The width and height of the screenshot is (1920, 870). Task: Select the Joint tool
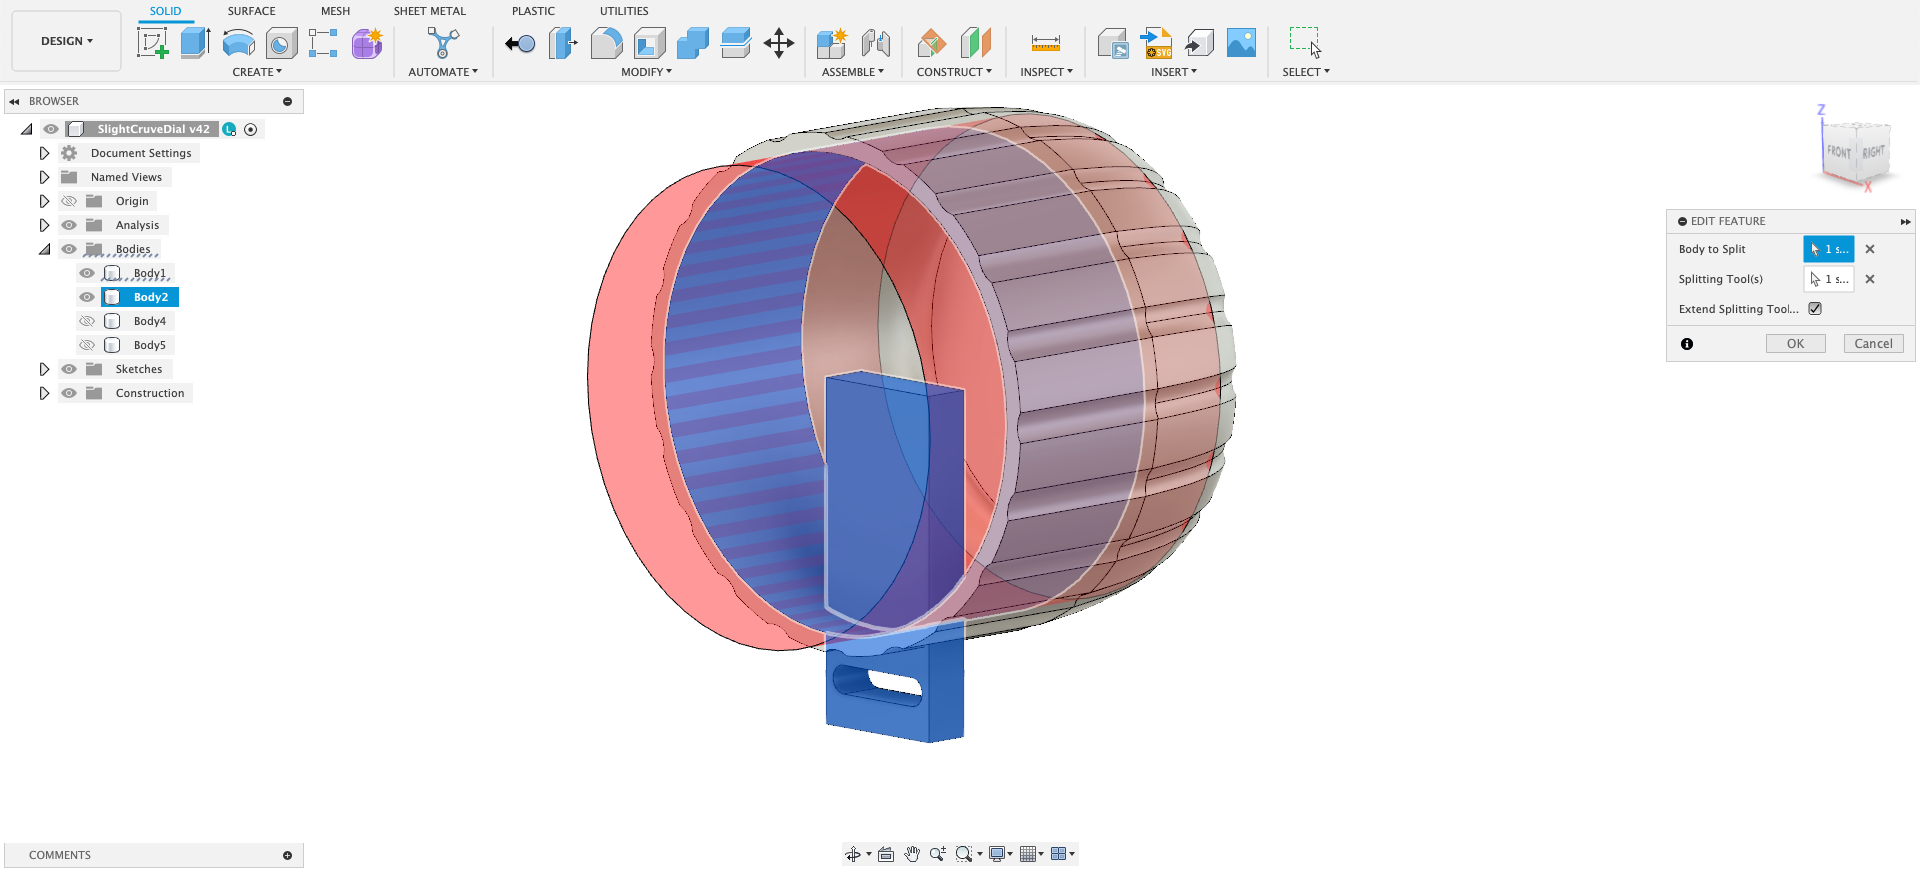[876, 43]
